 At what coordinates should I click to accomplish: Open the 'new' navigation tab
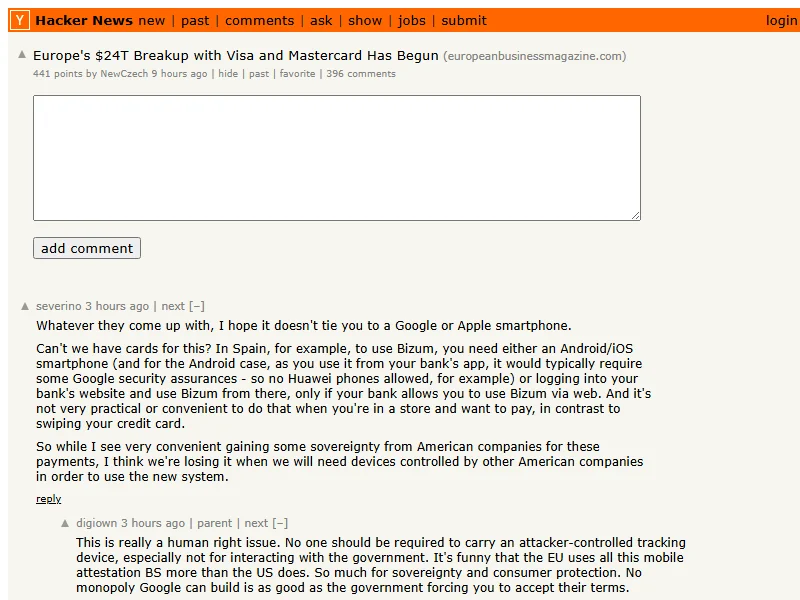coord(152,20)
